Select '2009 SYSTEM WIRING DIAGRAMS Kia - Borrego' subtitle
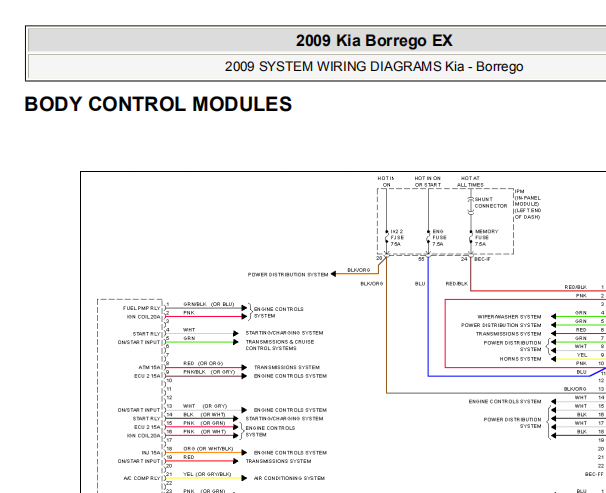Image resolution: width=606 pixels, height=493 pixels. (374, 66)
